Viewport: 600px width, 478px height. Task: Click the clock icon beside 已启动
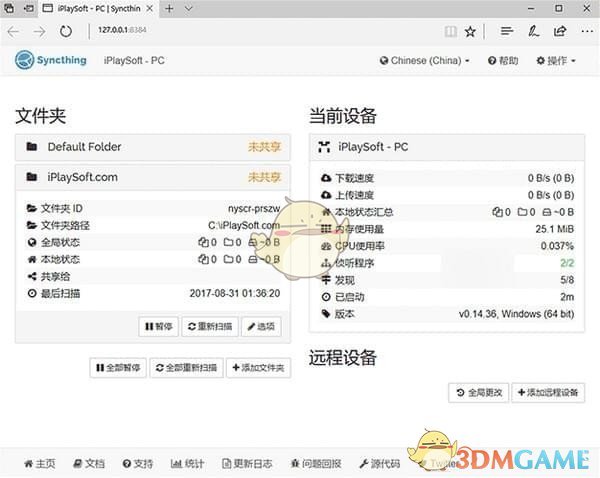[x=326, y=297]
